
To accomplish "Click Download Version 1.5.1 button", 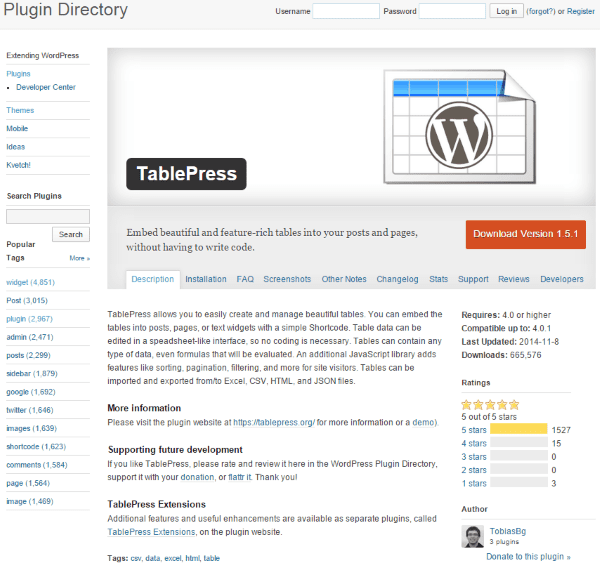I will [525, 234].
